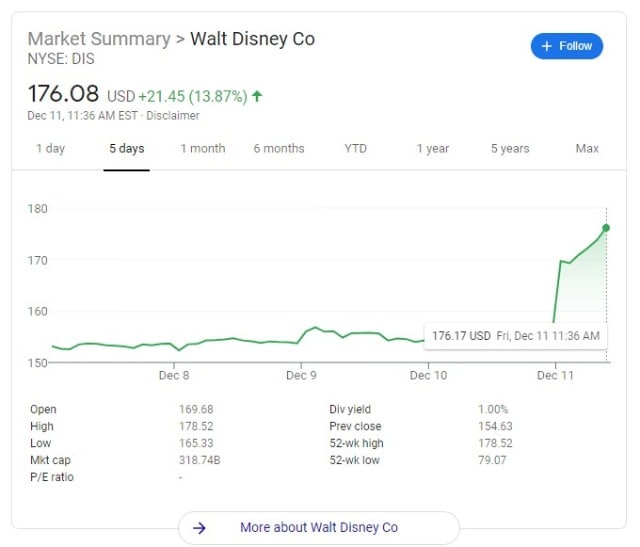
Task: Click the 176.17 USD chart tooltip
Action: point(516,336)
